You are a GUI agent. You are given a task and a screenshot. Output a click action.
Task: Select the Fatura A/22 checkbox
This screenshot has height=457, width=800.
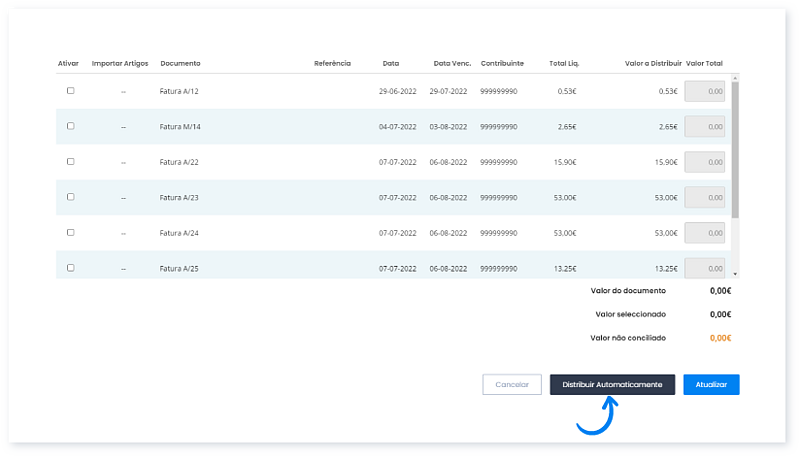70,161
